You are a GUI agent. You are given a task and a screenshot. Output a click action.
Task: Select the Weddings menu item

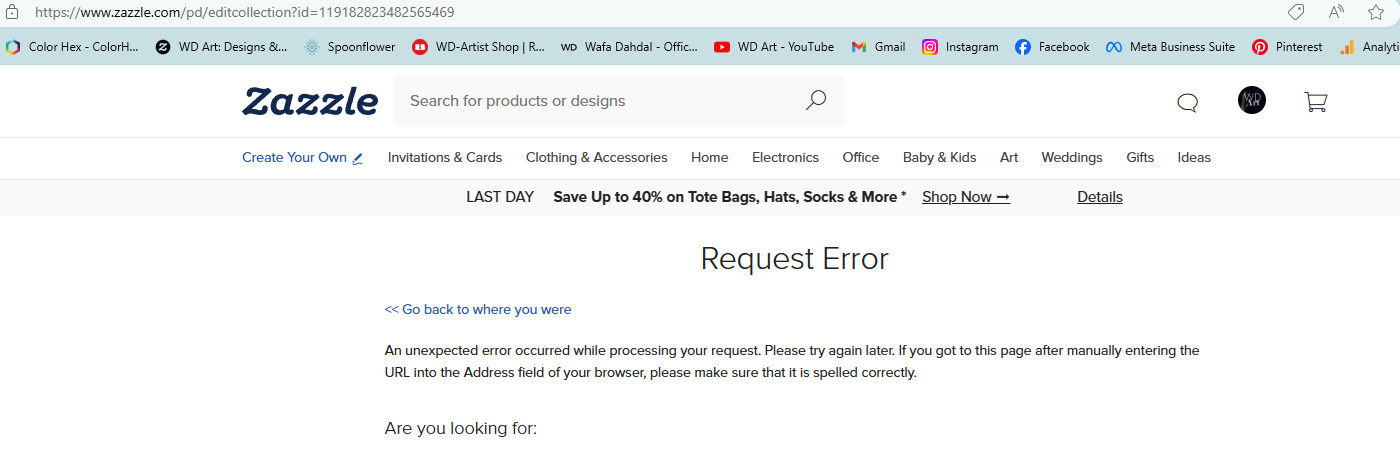1072,157
